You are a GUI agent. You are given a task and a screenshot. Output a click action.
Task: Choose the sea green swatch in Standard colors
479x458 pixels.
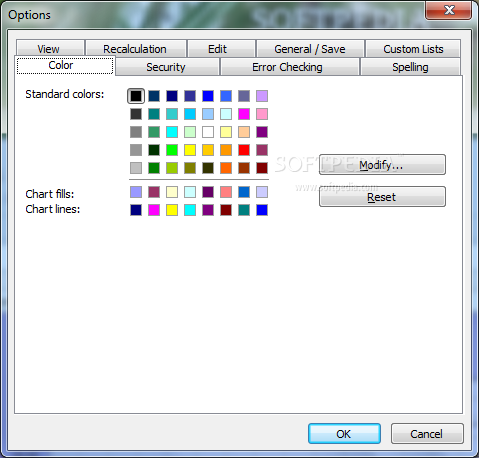154,132
